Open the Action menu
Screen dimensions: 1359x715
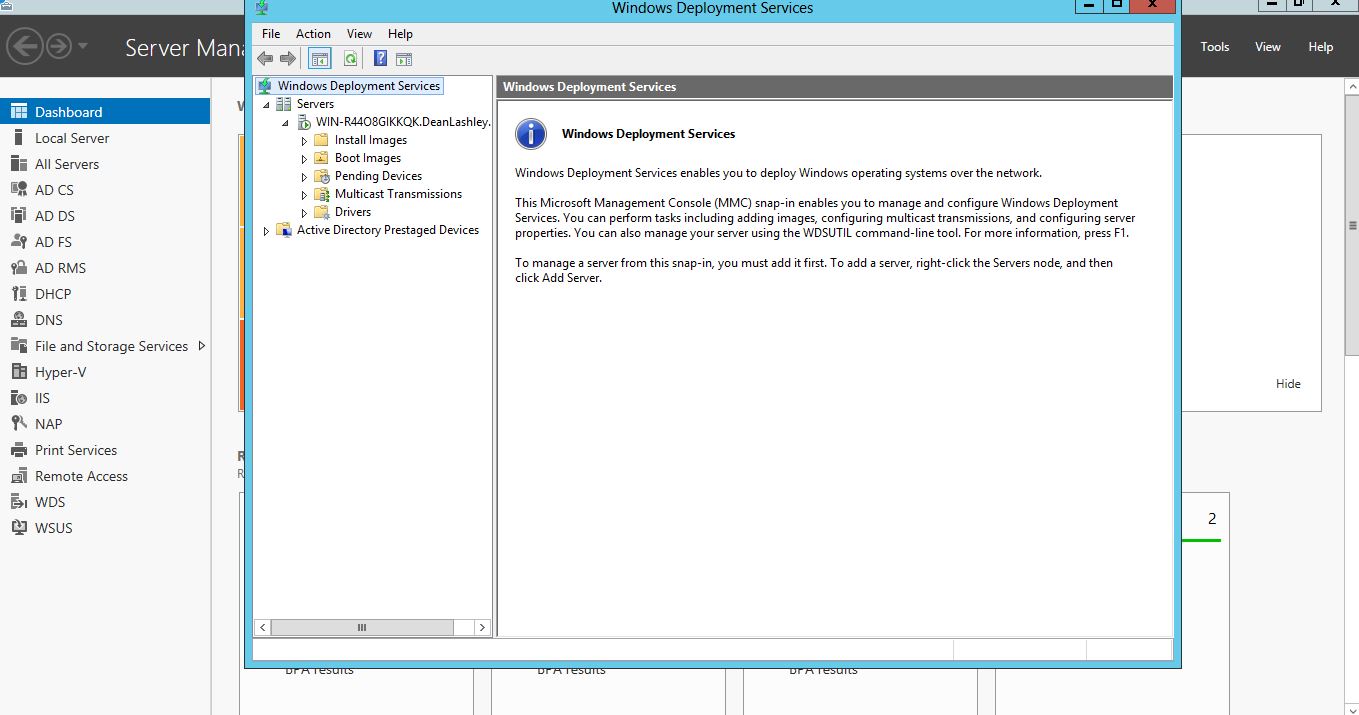313,34
